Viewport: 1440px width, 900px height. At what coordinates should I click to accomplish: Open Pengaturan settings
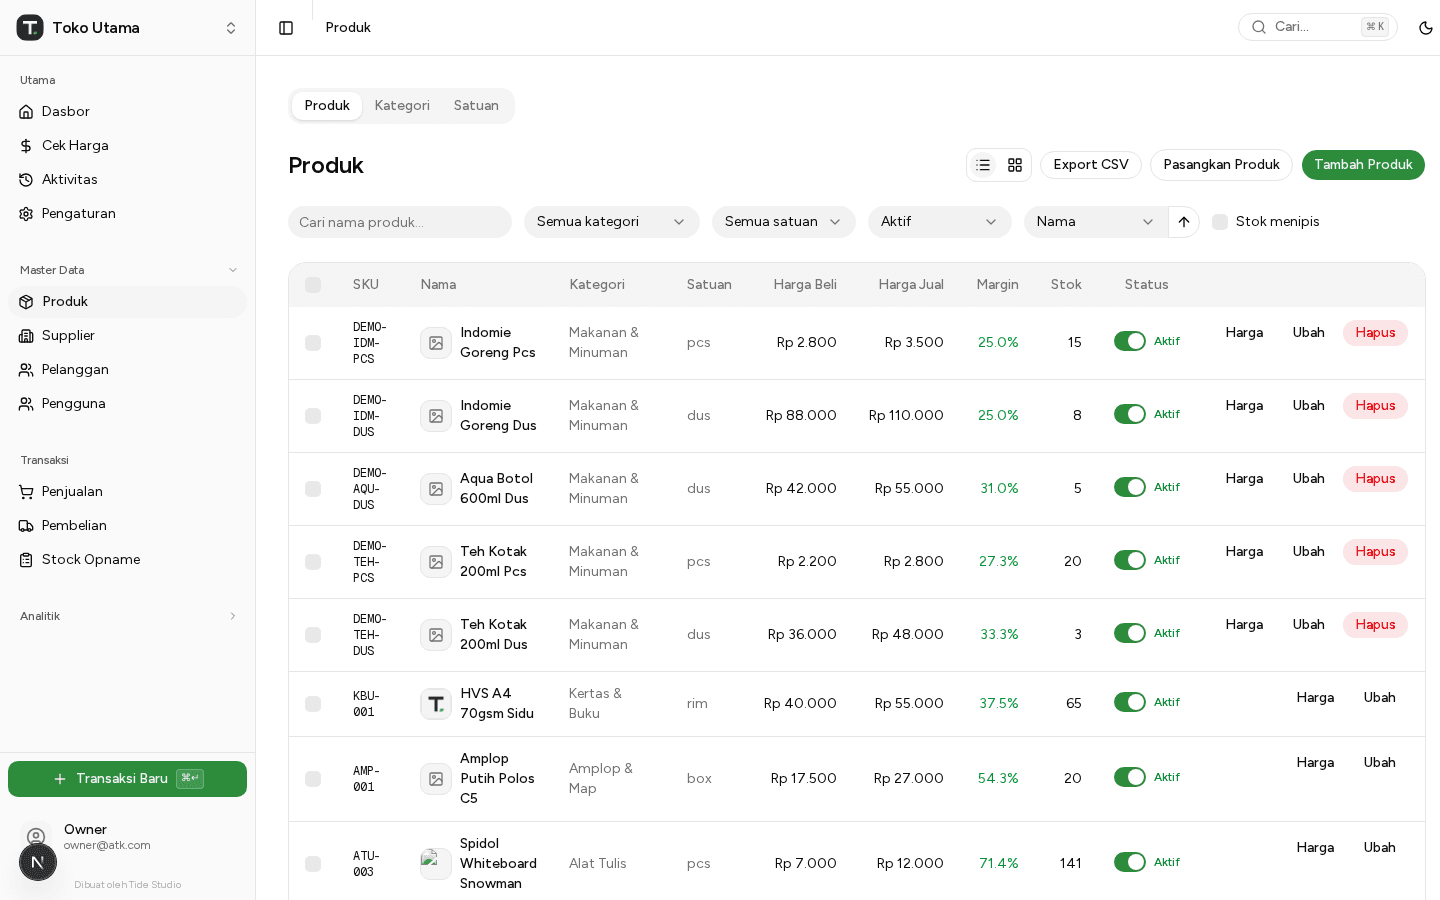[x=127, y=214]
